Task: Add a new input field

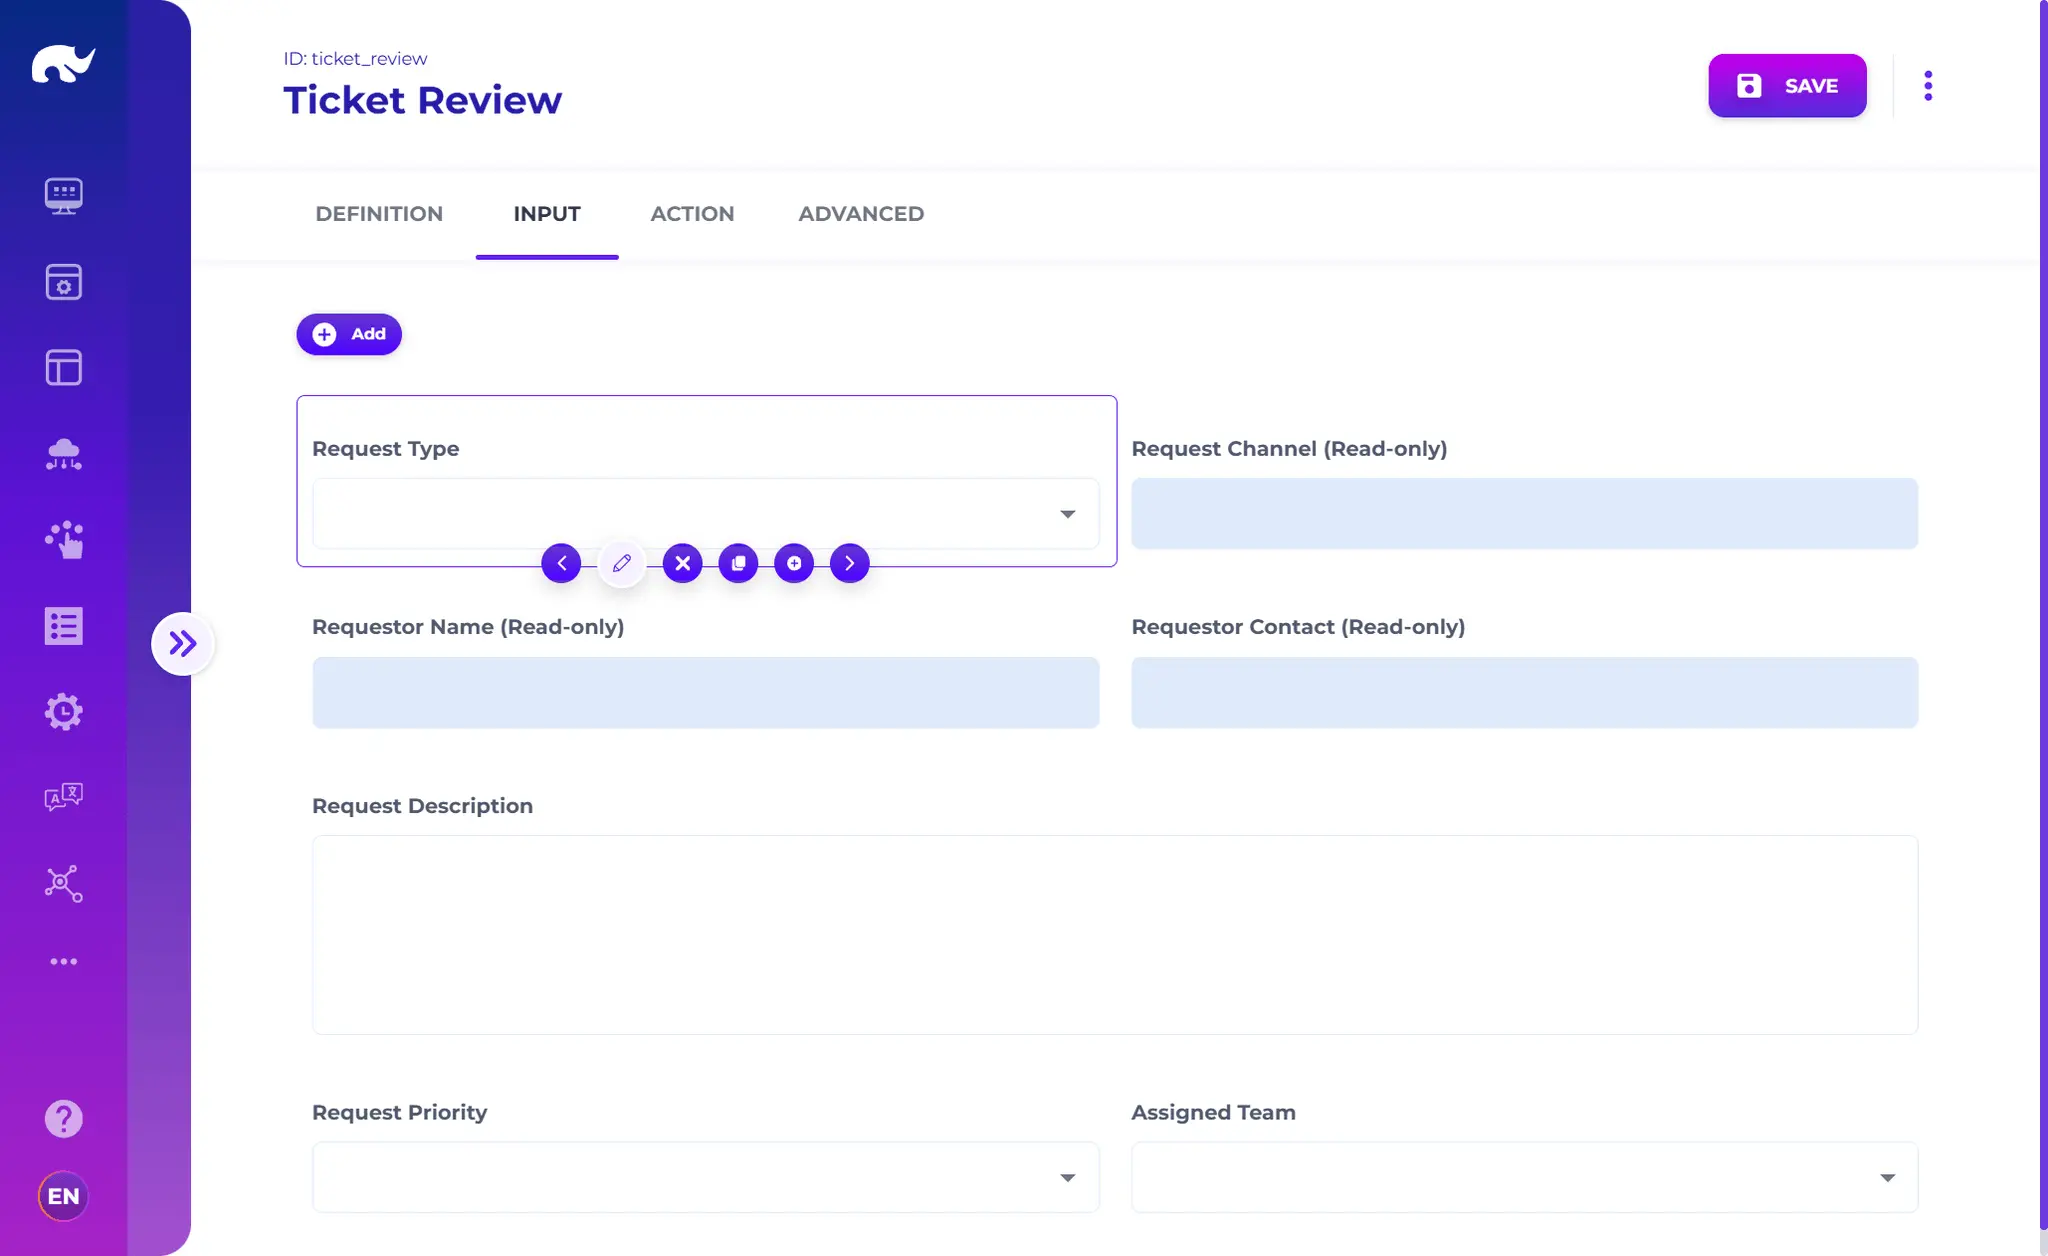Action: [x=349, y=334]
